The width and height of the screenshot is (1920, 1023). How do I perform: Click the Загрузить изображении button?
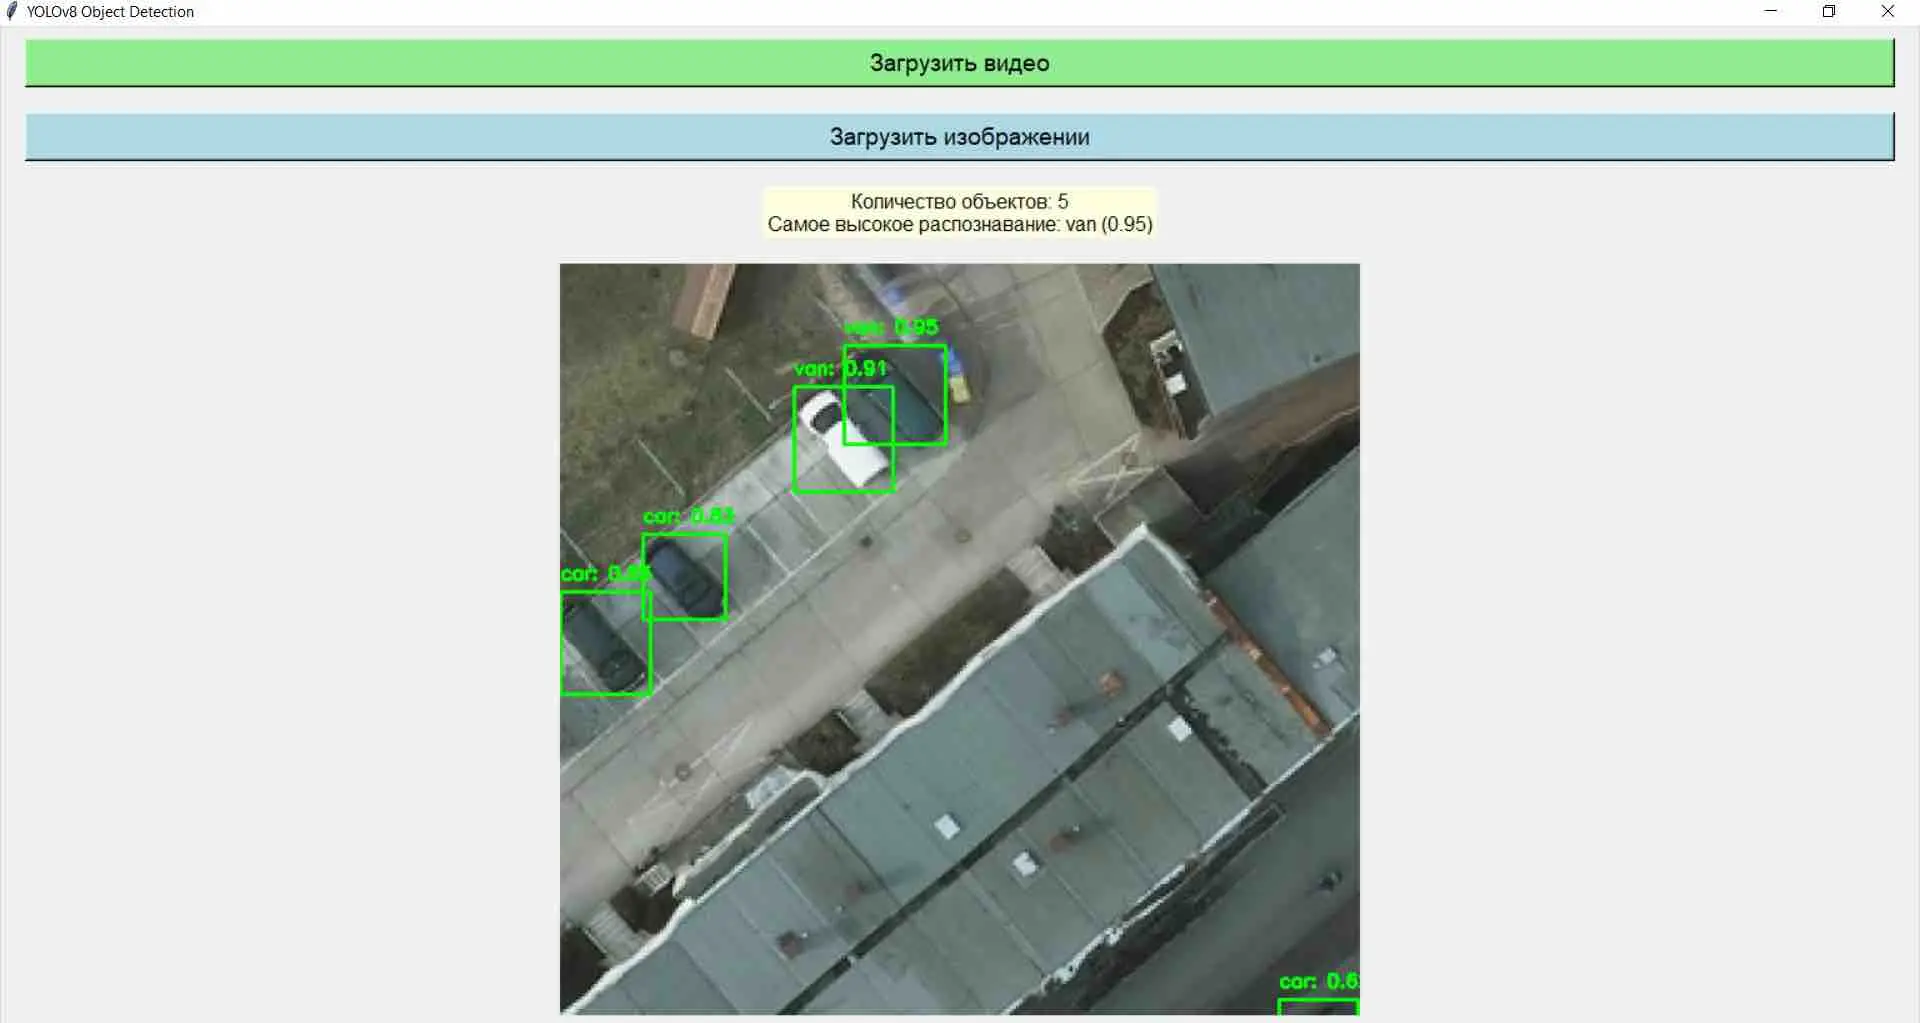click(x=959, y=137)
